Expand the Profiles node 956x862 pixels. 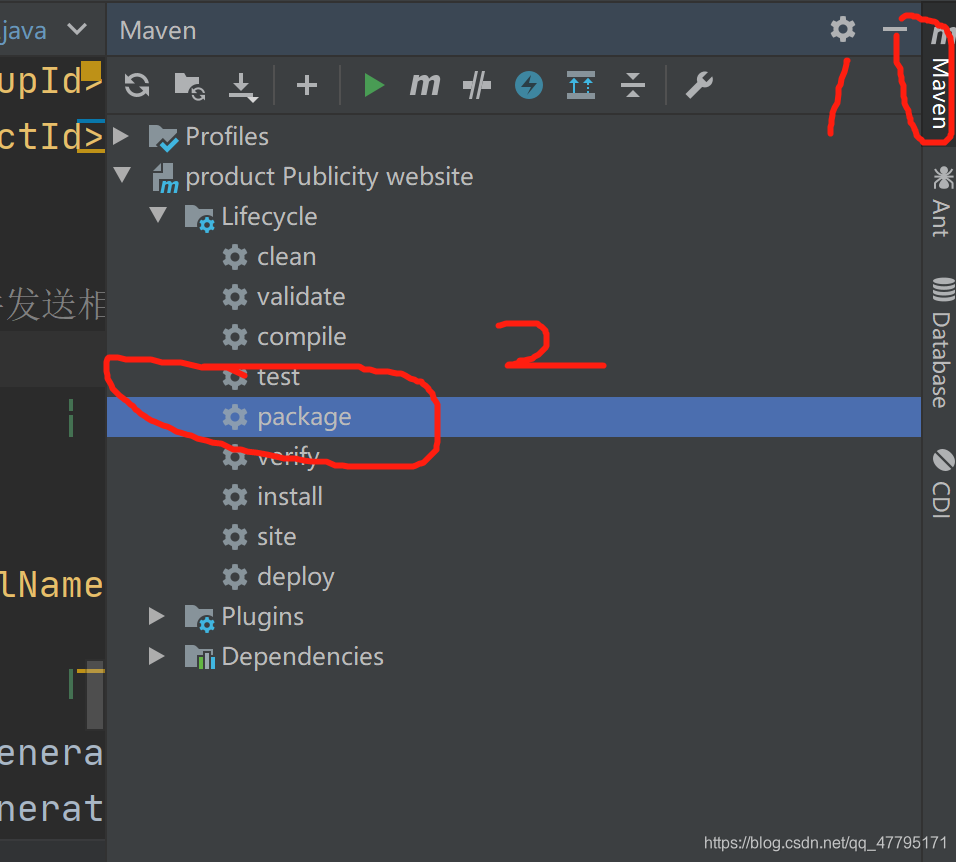point(121,136)
